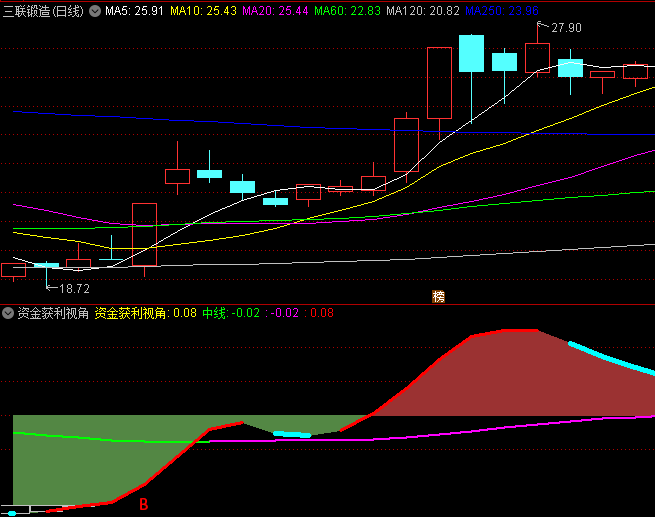Click the 27.90 high price label
The height and width of the screenshot is (517, 655).
click(x=566, y=28)
